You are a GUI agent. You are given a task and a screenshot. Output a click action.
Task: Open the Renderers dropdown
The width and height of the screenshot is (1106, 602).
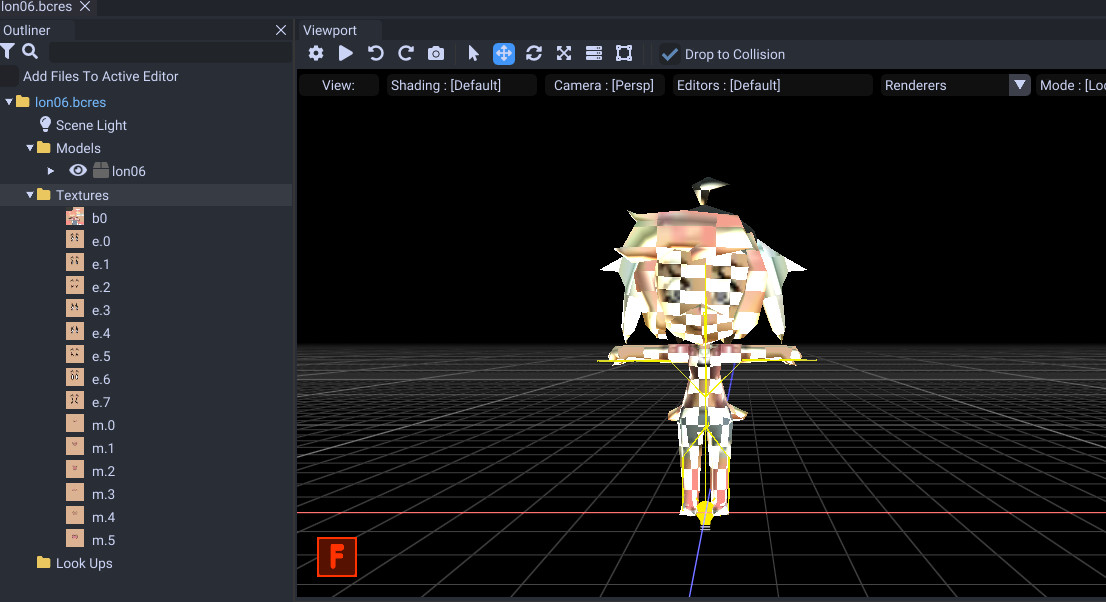click(x=1019, y=85)
